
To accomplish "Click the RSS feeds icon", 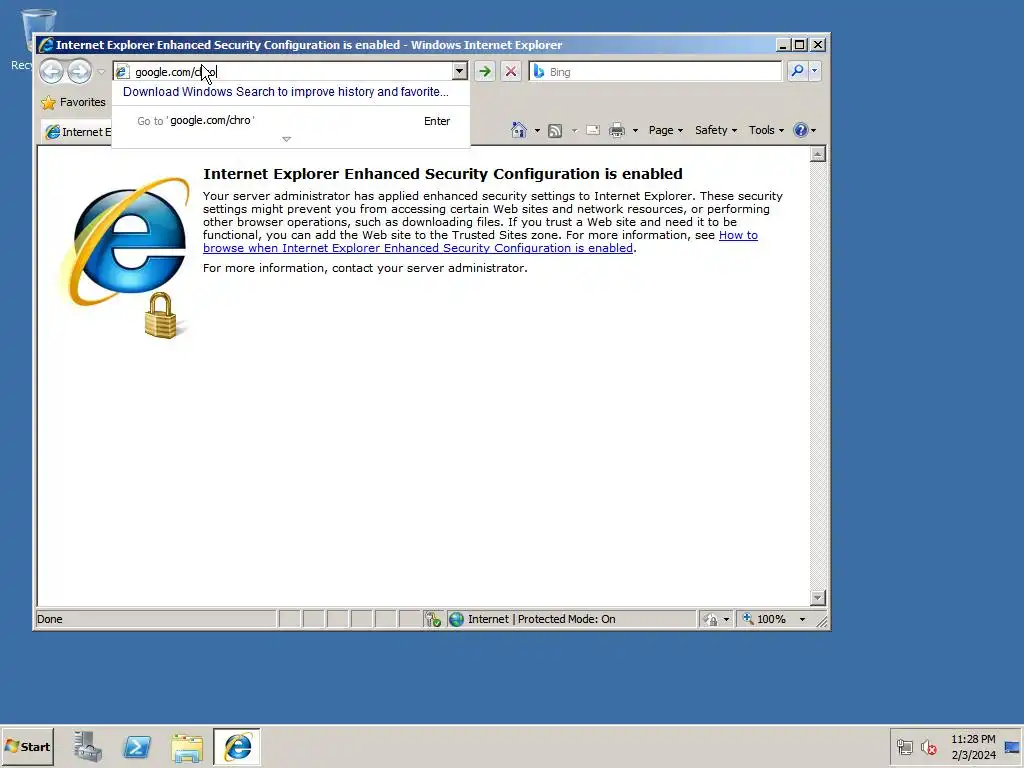I will pos(555,131).
